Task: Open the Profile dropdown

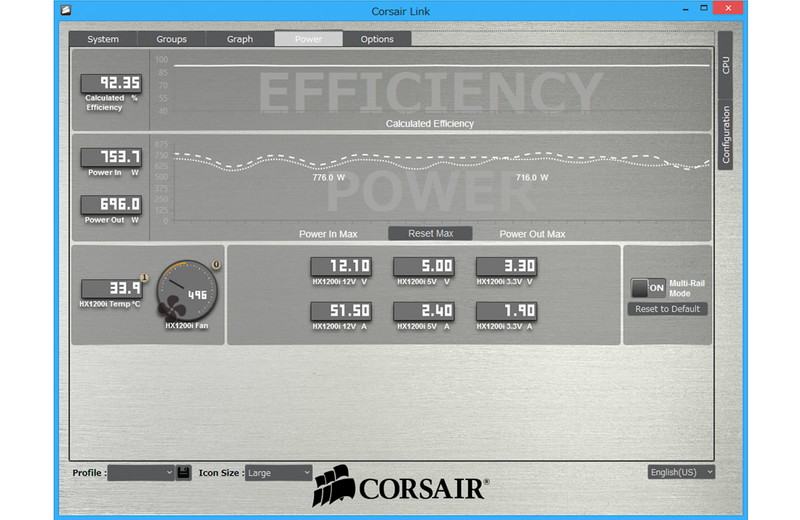Action: click(141, 473)
